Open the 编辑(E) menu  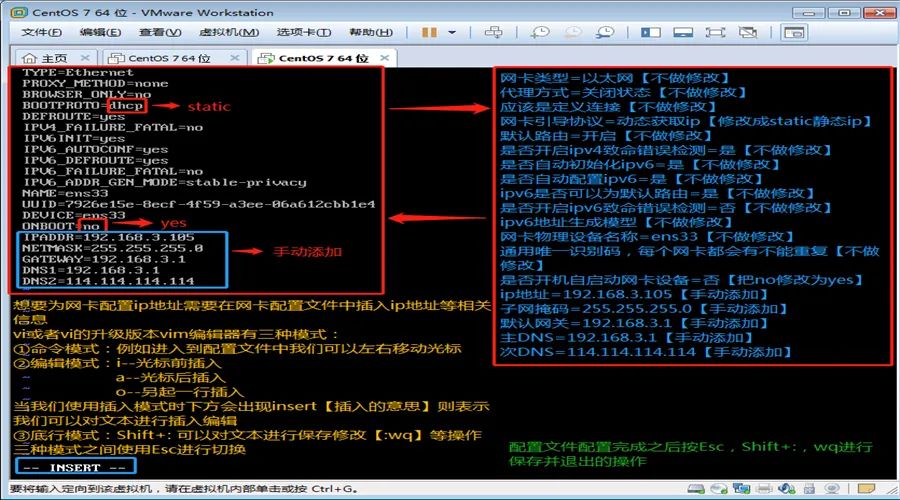100,32
